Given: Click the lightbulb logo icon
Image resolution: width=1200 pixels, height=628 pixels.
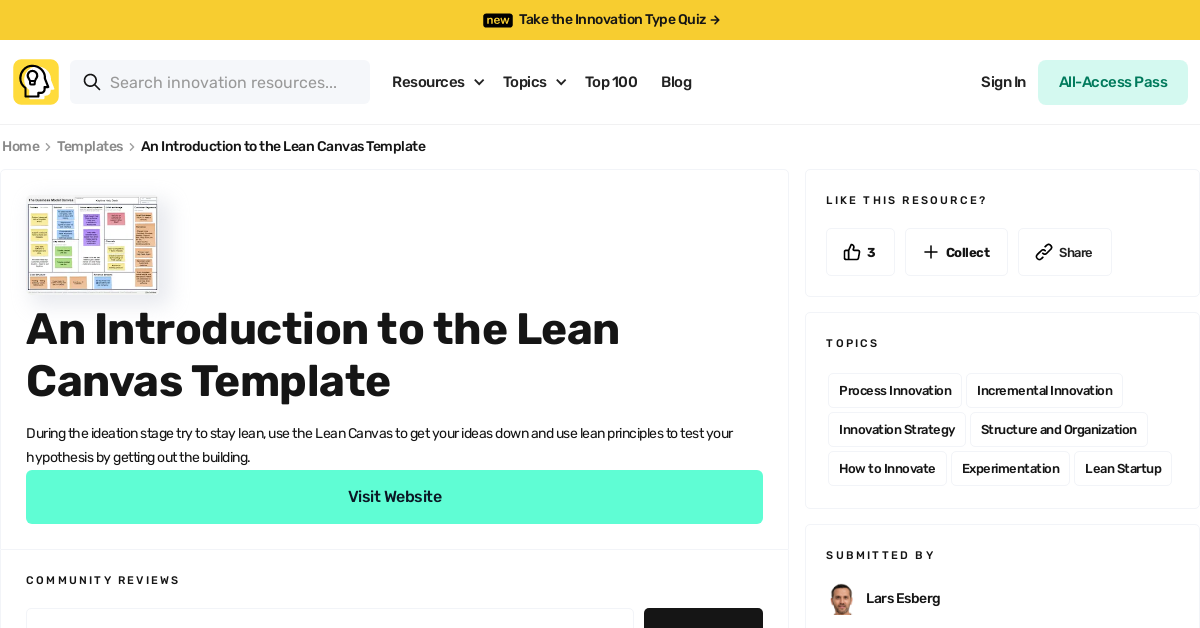Looking at the screenshot, I should pyautogui.click(x=35, y=81).
